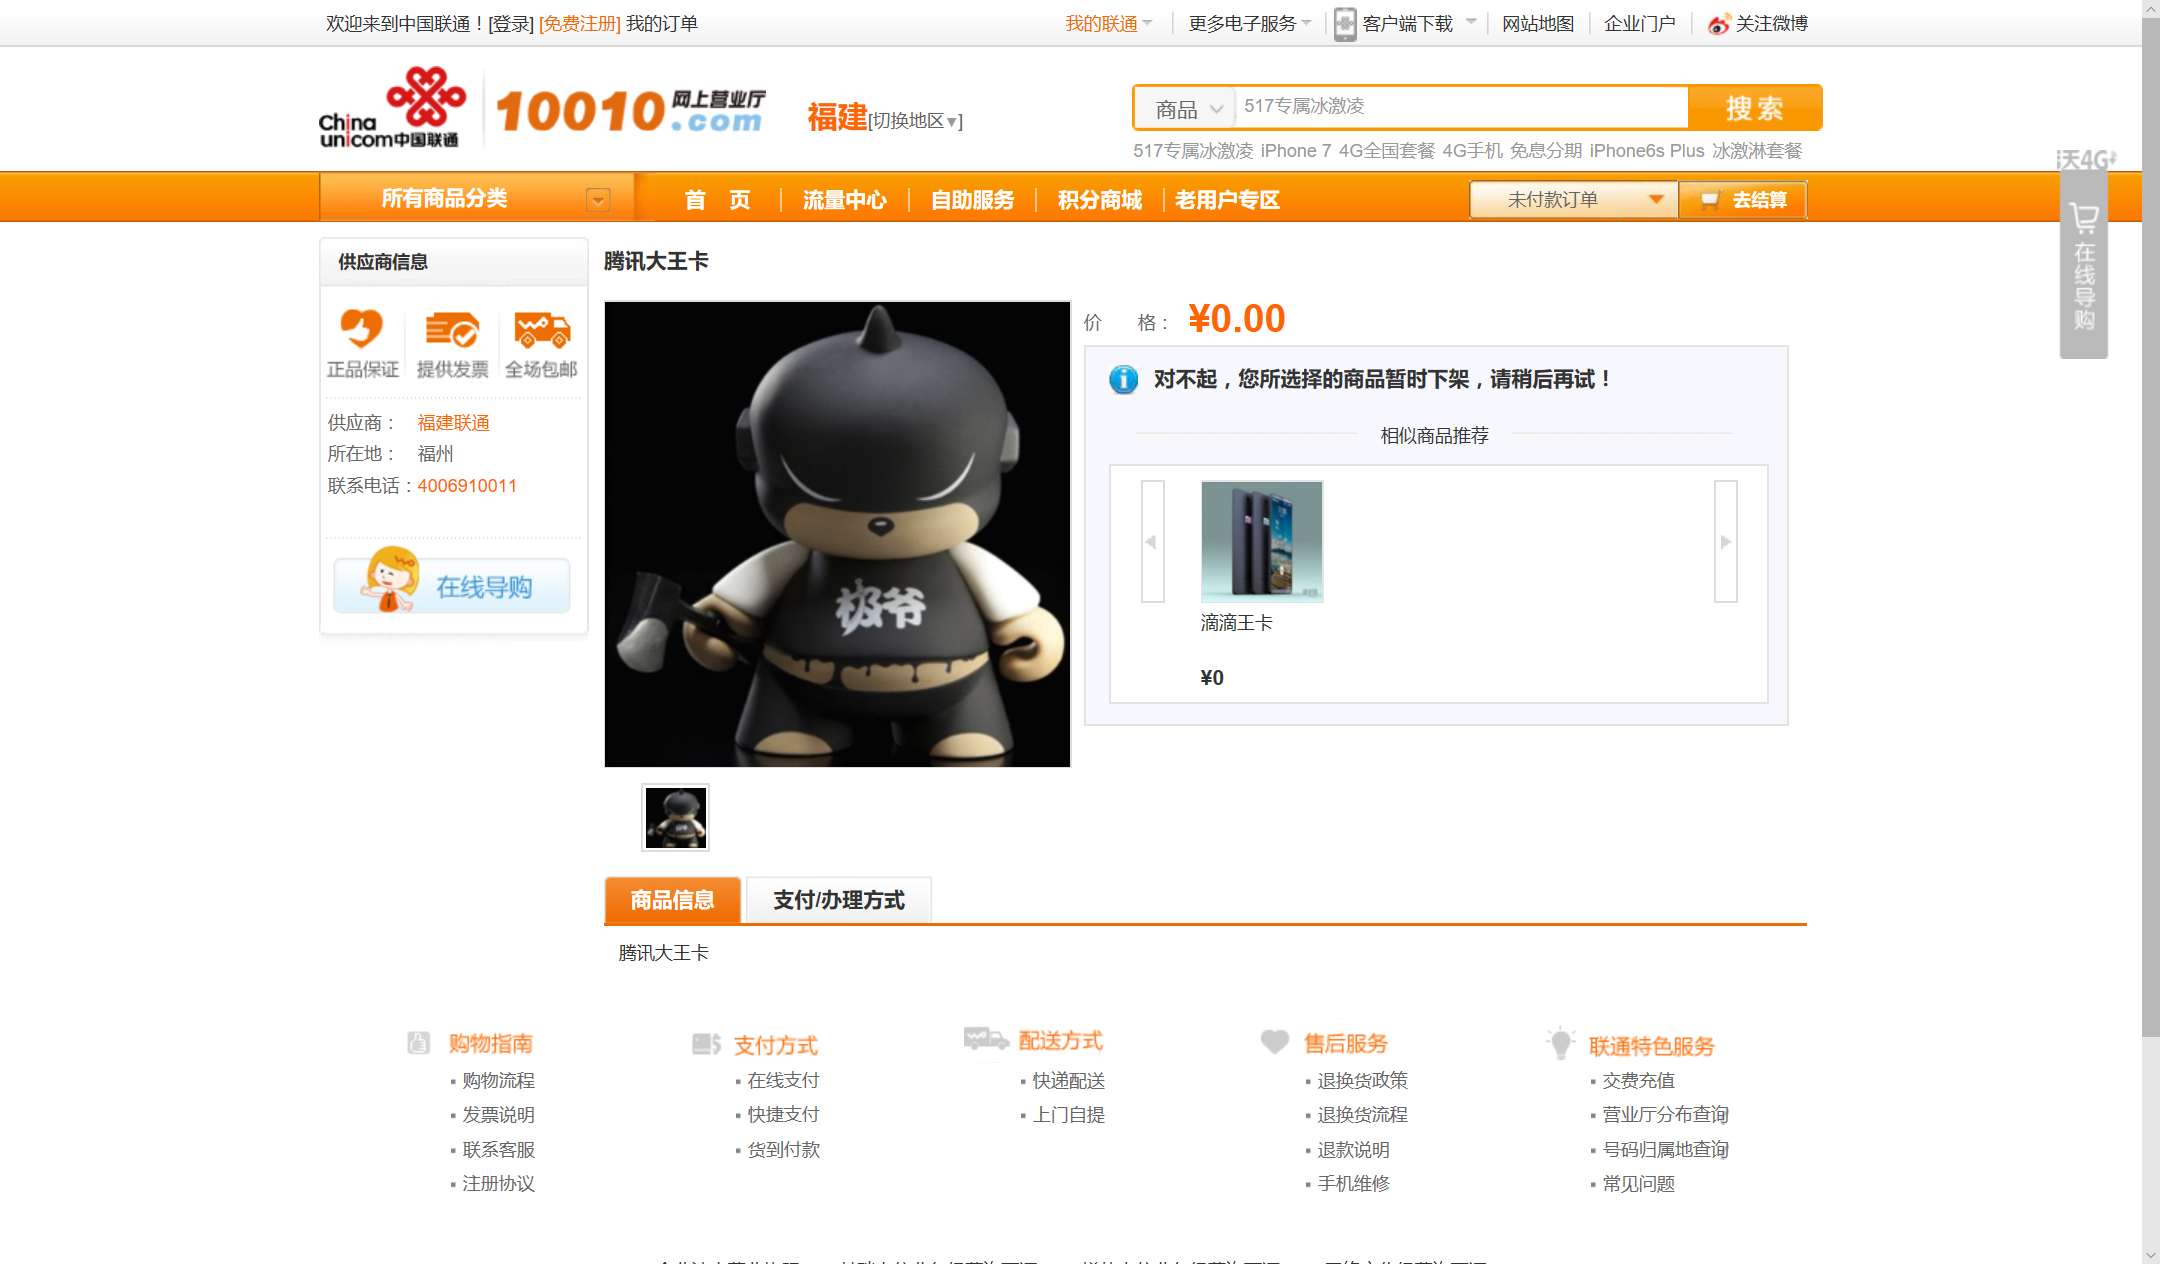Open the 常见问题 footer link
The height and width of the screenshot is (1264, 2160).
(x=1639, y=1184)
